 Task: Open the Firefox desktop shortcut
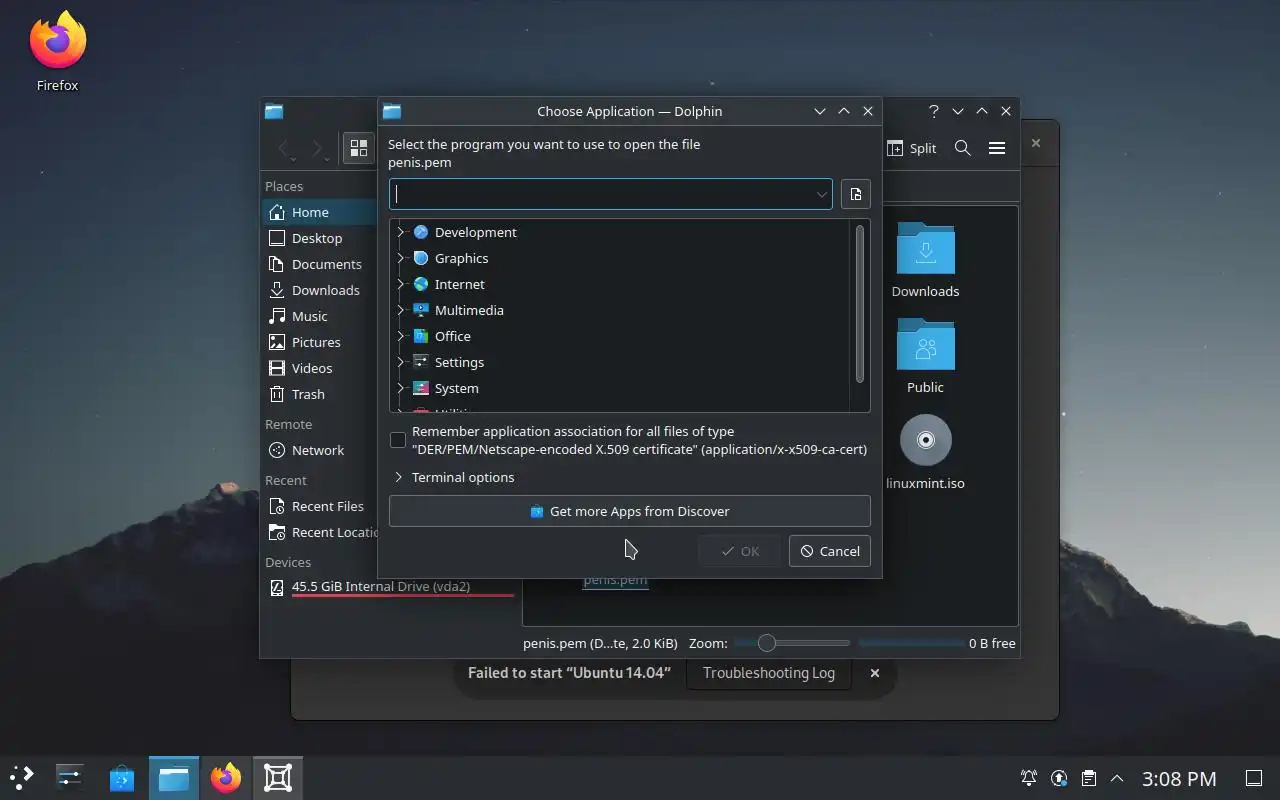click(58, 52)
